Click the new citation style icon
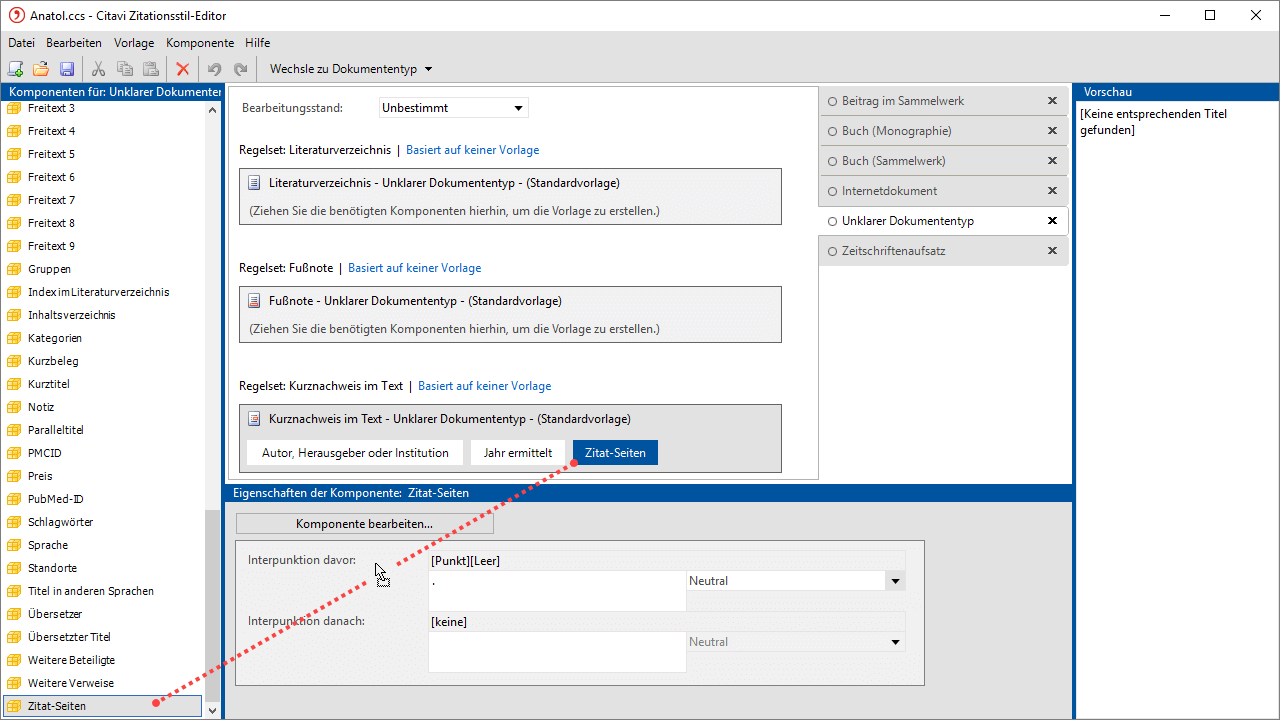Screen dimensions: 1280x720 (16, 69)
